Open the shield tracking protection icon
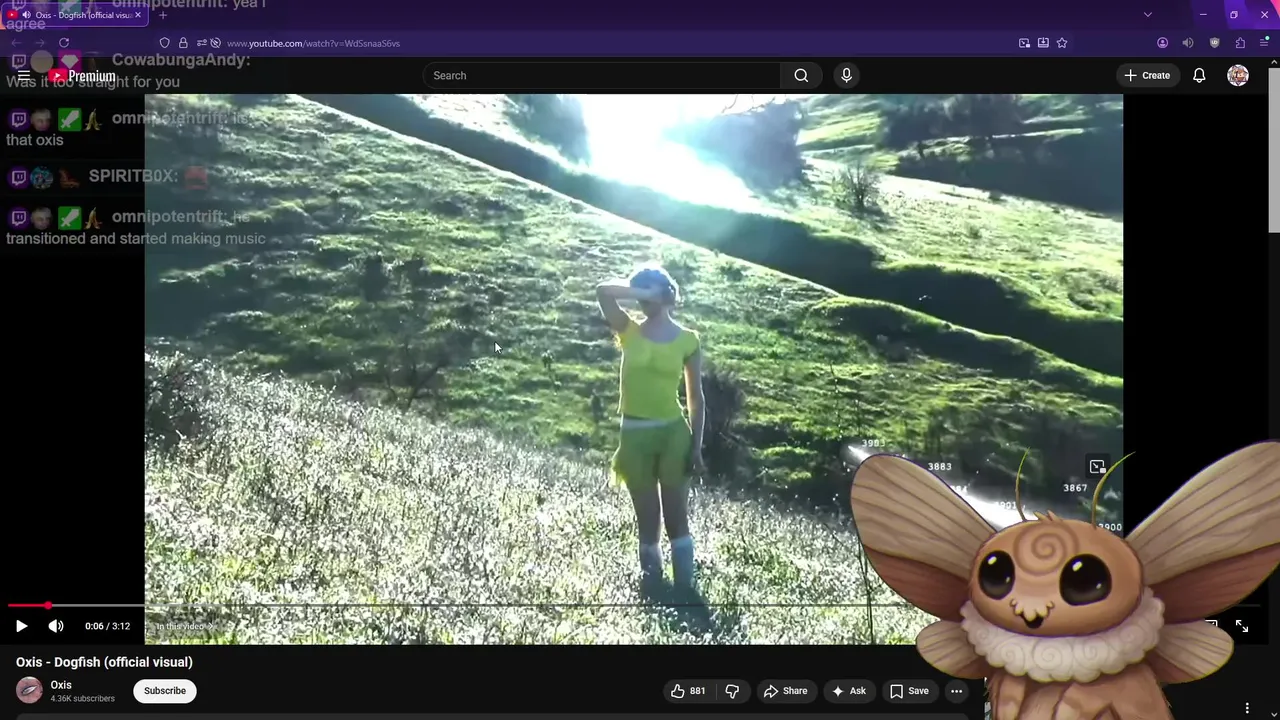Image resolution: width=1280 pixels, height=720 pixels. point(165,43)
